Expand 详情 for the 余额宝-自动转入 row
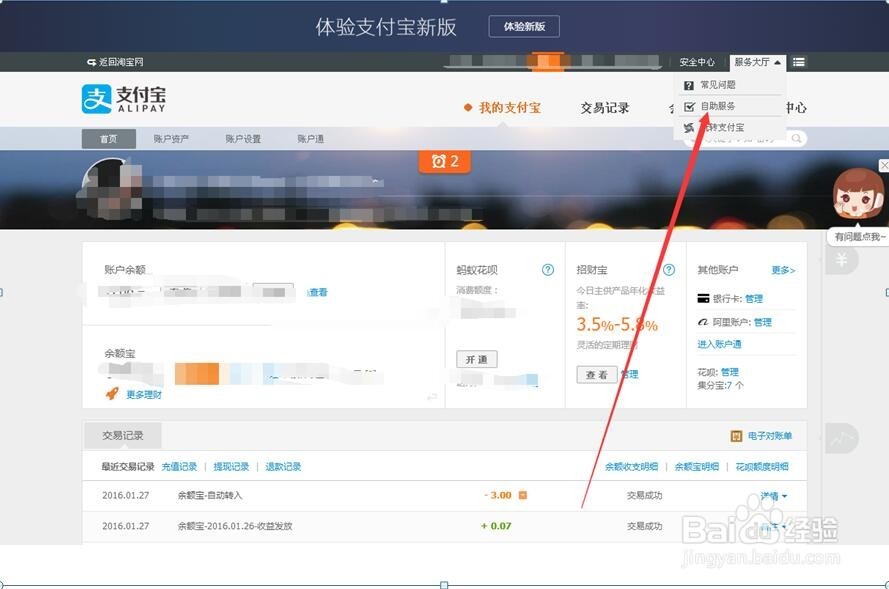Viewport: 889px width, 589px height. point(774,496)
